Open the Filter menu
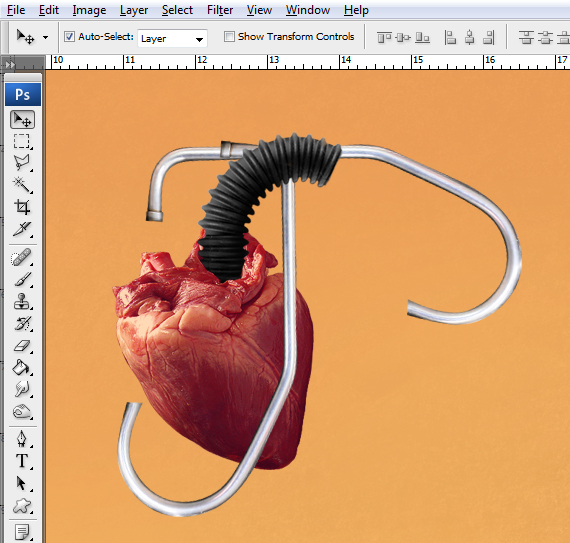The height and width of the screenshot is (543, 570). [220, 10]
